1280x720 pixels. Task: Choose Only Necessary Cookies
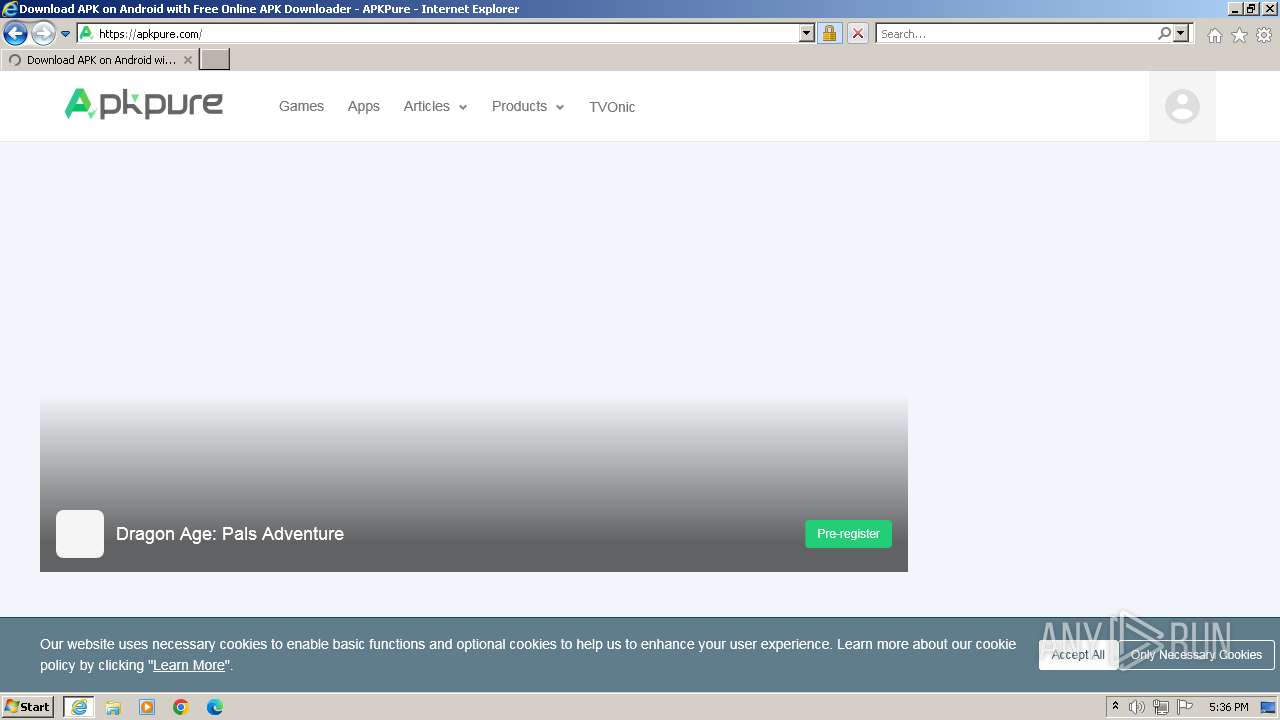click(x=1196, y=655)
